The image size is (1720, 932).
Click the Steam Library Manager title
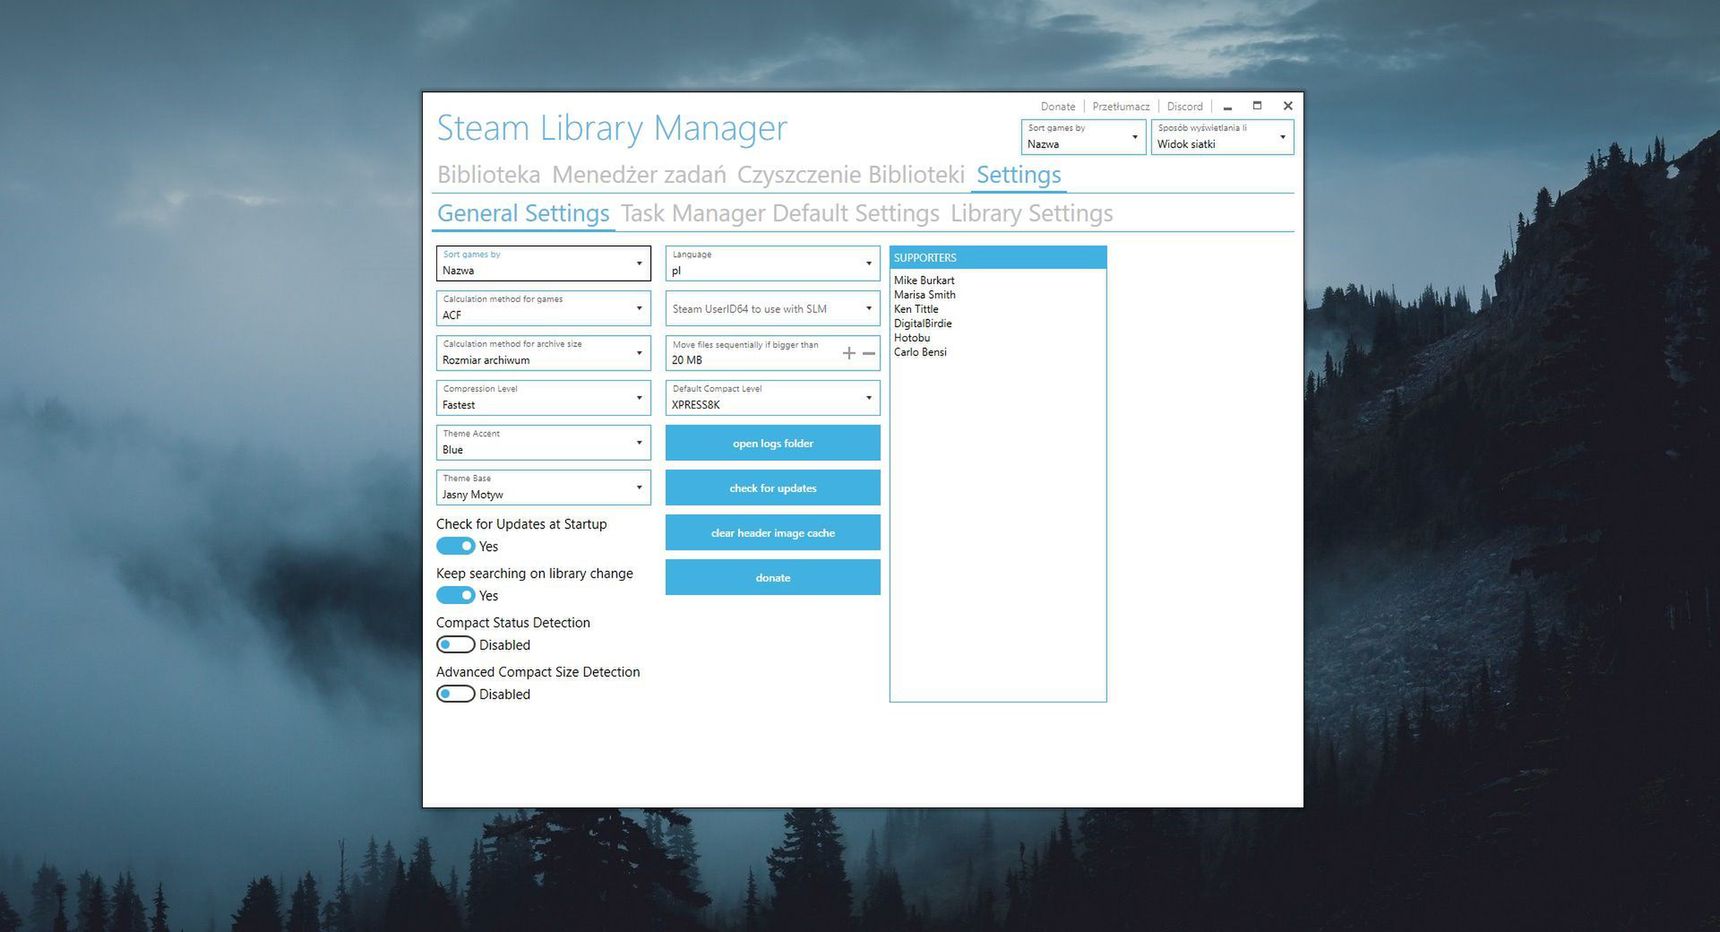(612, 128)
